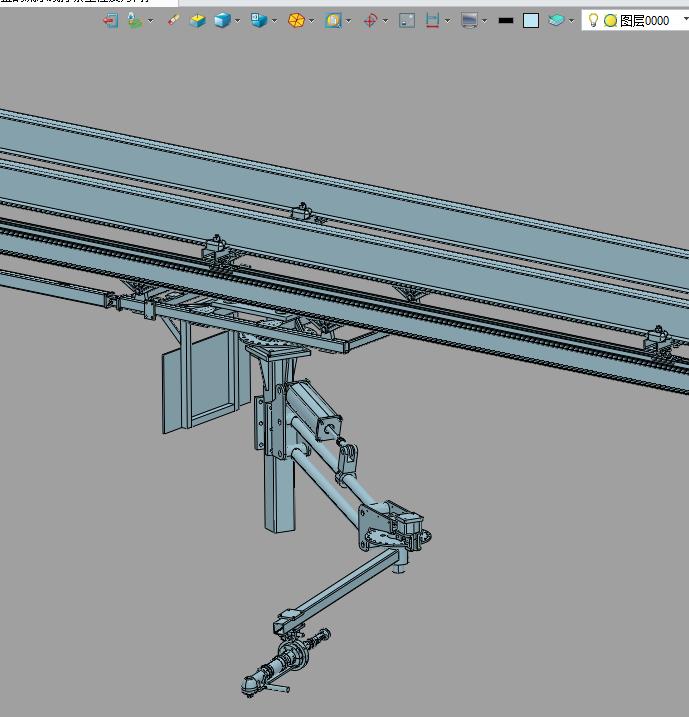Expand the zoom options dropdown arrow
This screenshot has height=717, width=689.
(x=348, y=21)
